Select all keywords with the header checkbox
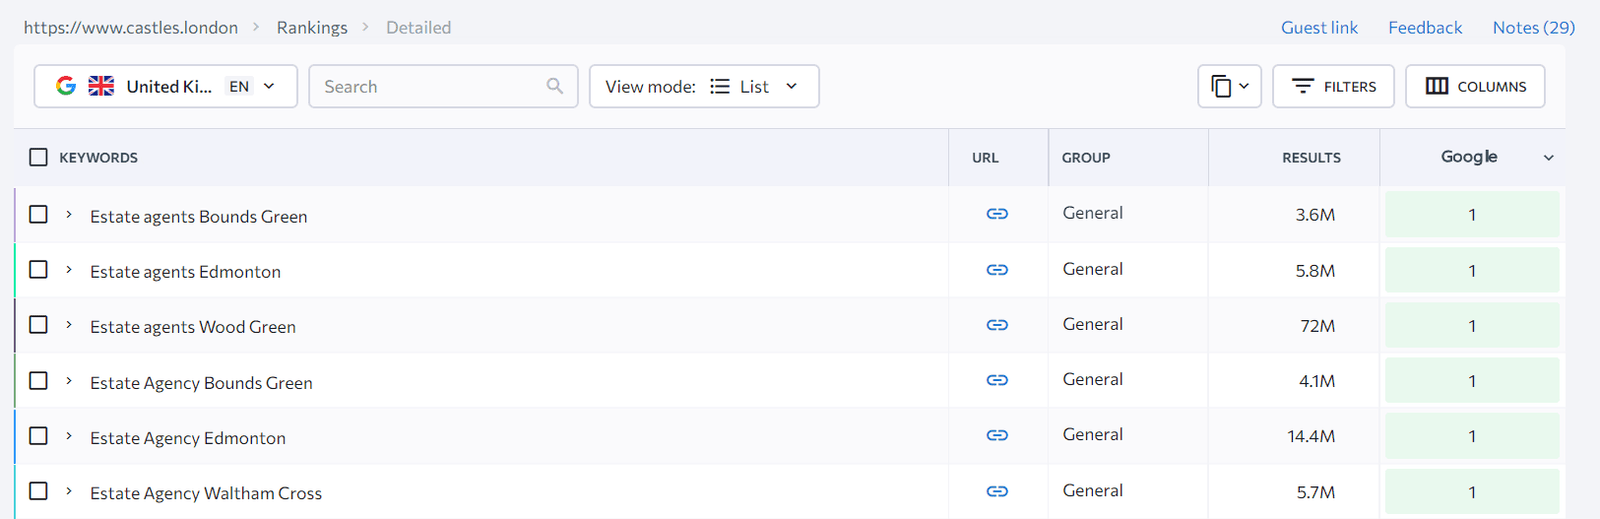The height and width of the screenshot is (519, 1600). 38,157
